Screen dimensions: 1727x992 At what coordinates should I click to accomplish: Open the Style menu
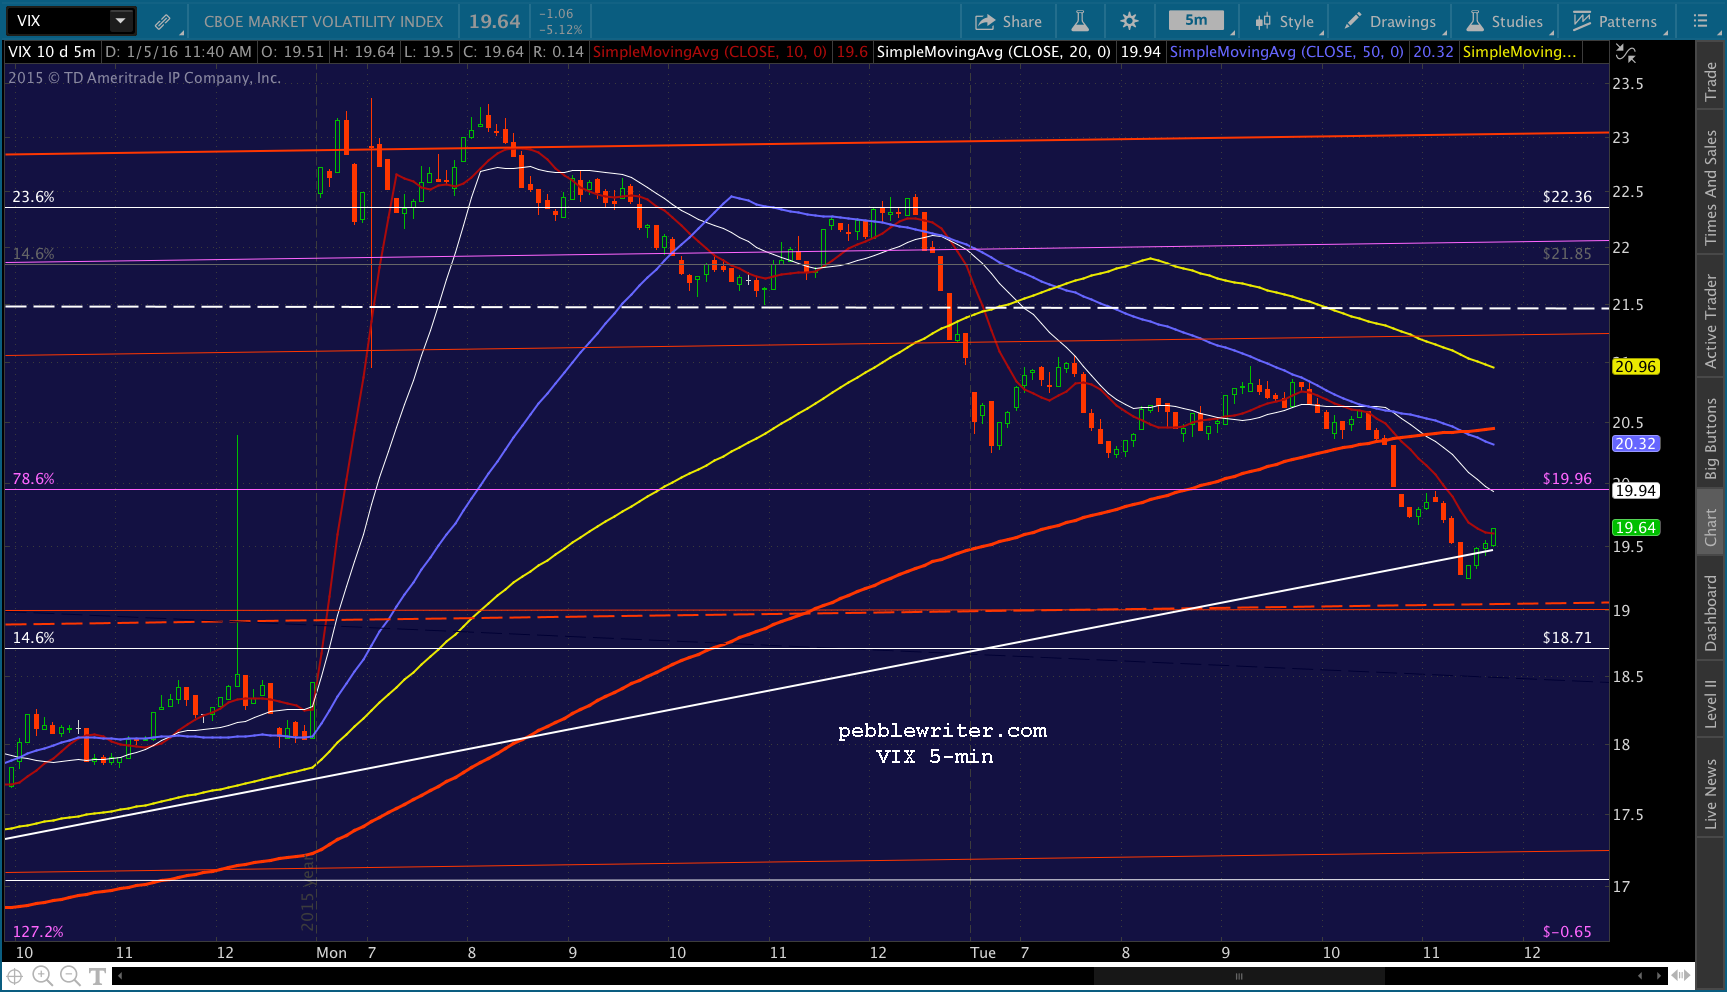[1285, 21]
